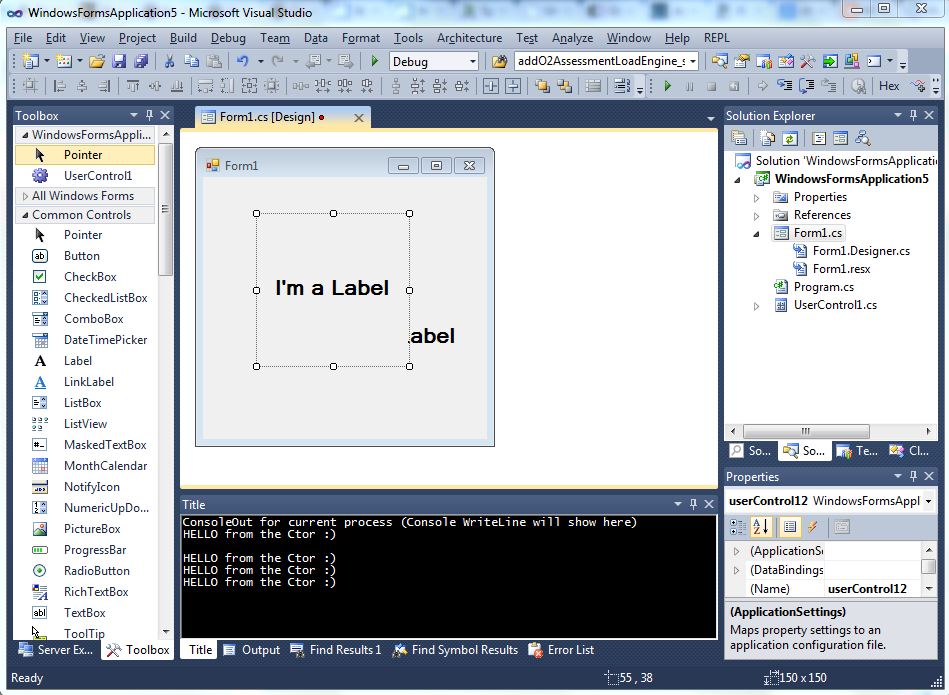Click Solution Explorer horizontal scrollbar
The height and width of the screenshot is (695, 949).
click(806, 432)
